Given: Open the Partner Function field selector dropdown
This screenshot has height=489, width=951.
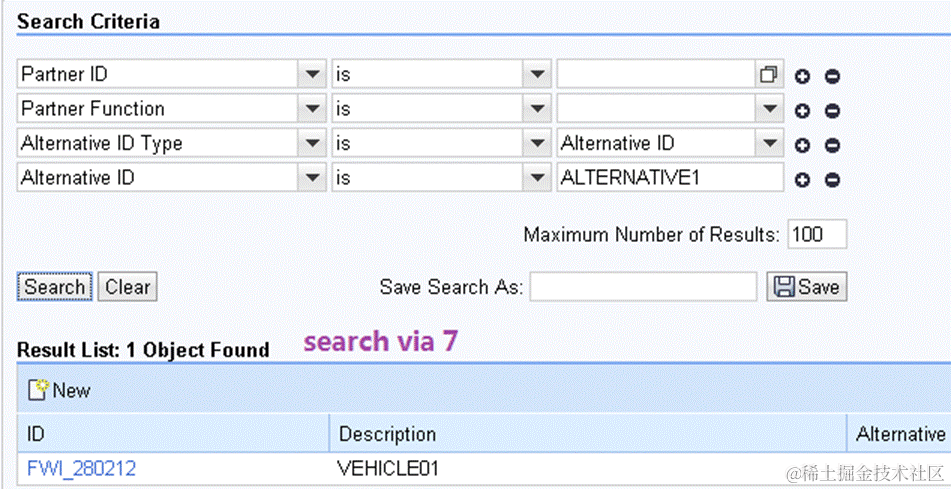Looking at the screenshot, I should click(312, 110).
